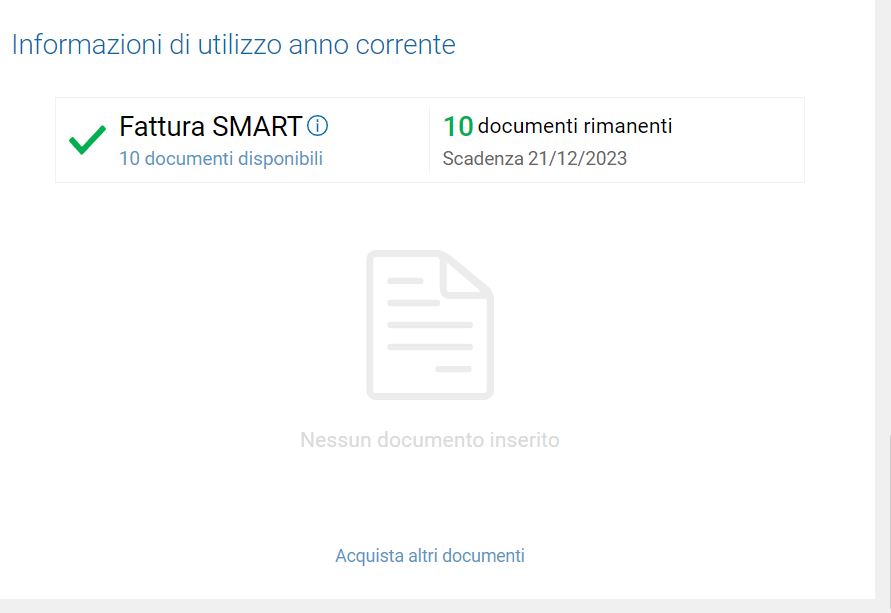Viewport: 891px width, 613px height.
Task: Click the green checkmark beside Fattura SMART
Action: point(87,140)
